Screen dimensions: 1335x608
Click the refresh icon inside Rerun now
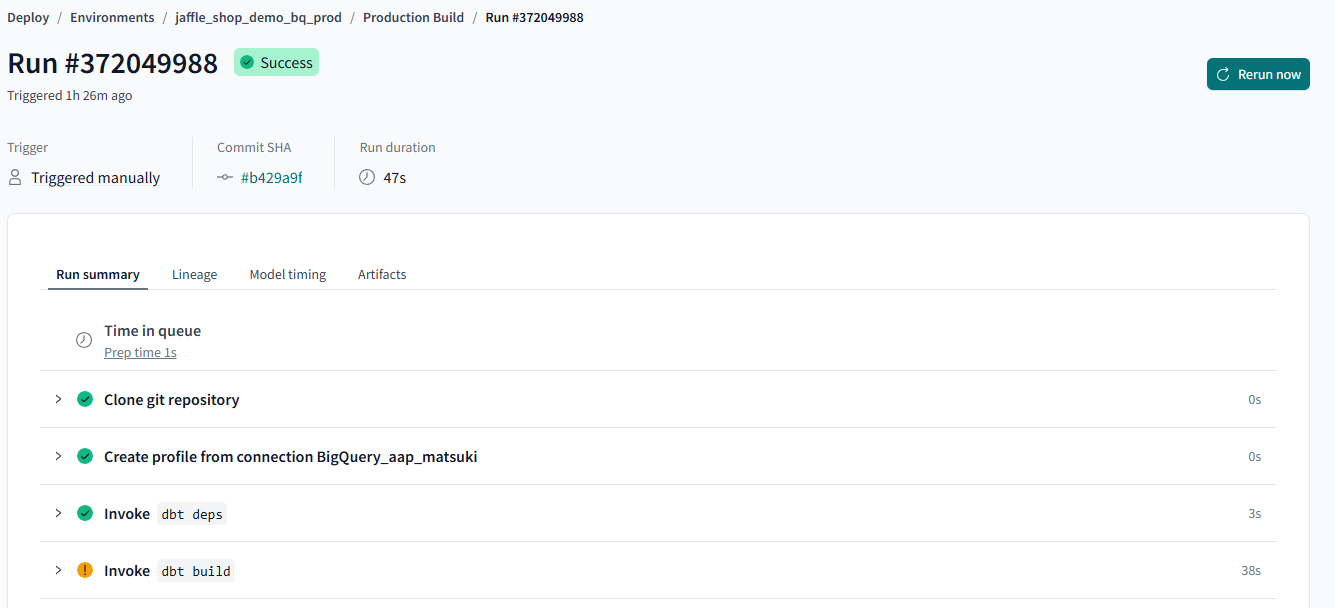pyautogui.click(x=1223, y=74)
